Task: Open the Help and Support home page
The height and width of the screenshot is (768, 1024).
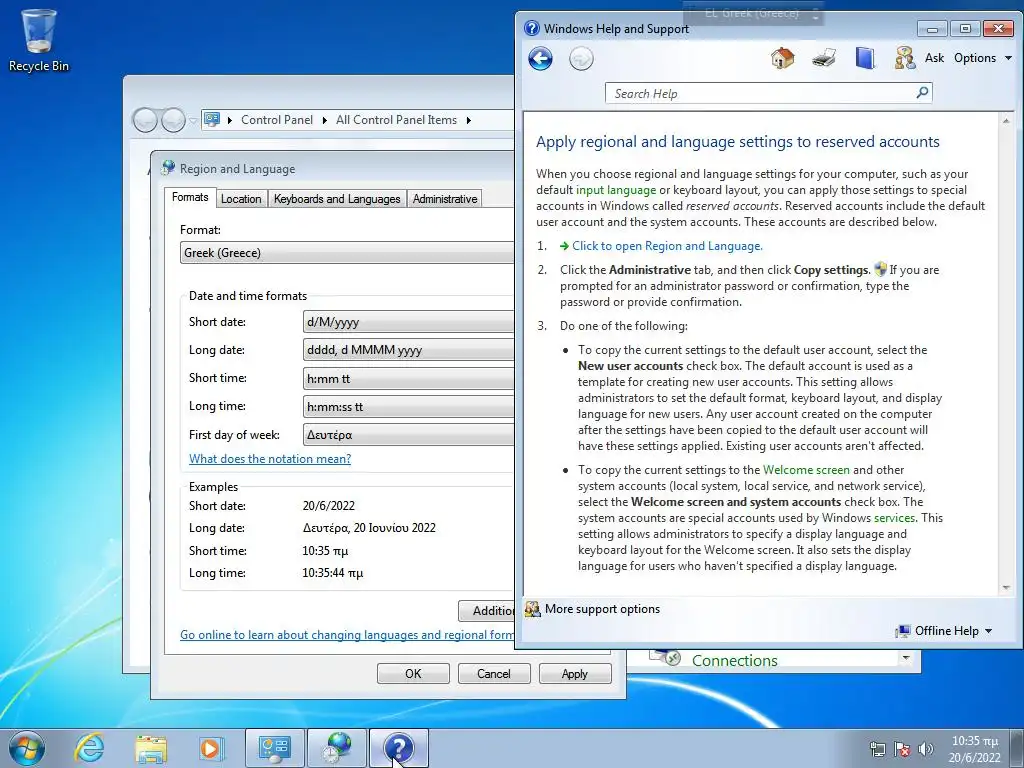Action: click(782, 58)
